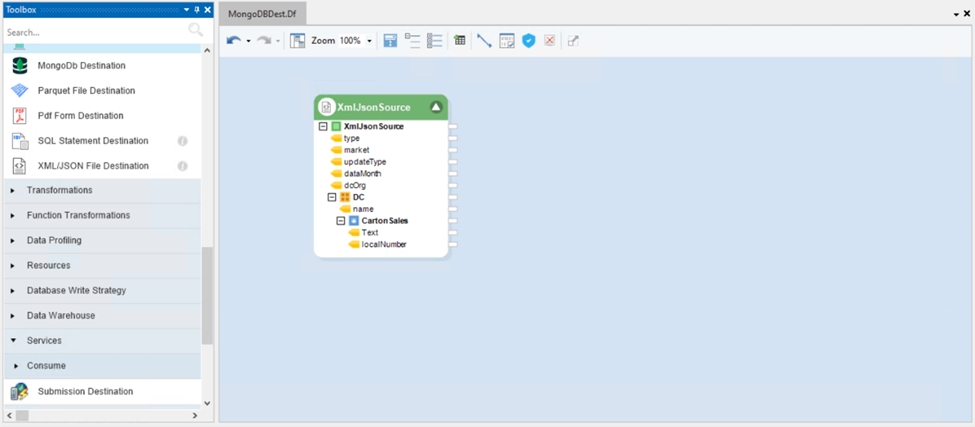
Task: Click the data grid preview icon
Action: point(460,40)
